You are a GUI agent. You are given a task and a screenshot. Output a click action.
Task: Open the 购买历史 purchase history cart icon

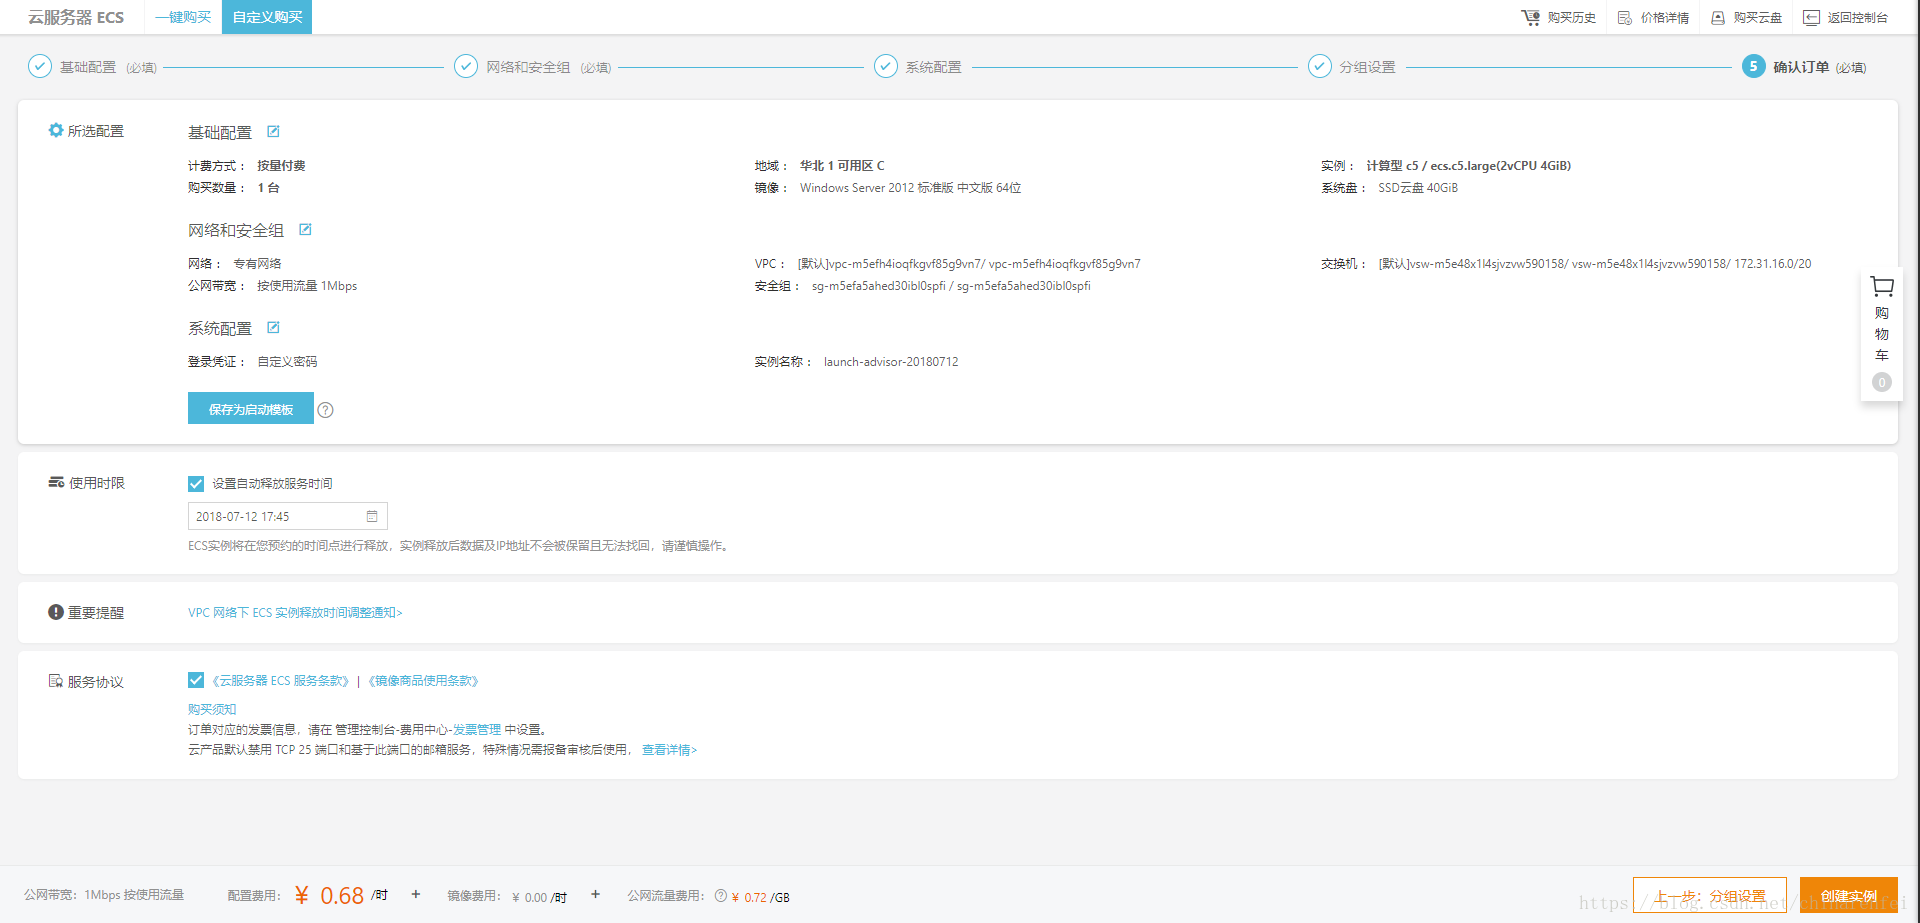pyautogui.click(x=1530, y=17)
